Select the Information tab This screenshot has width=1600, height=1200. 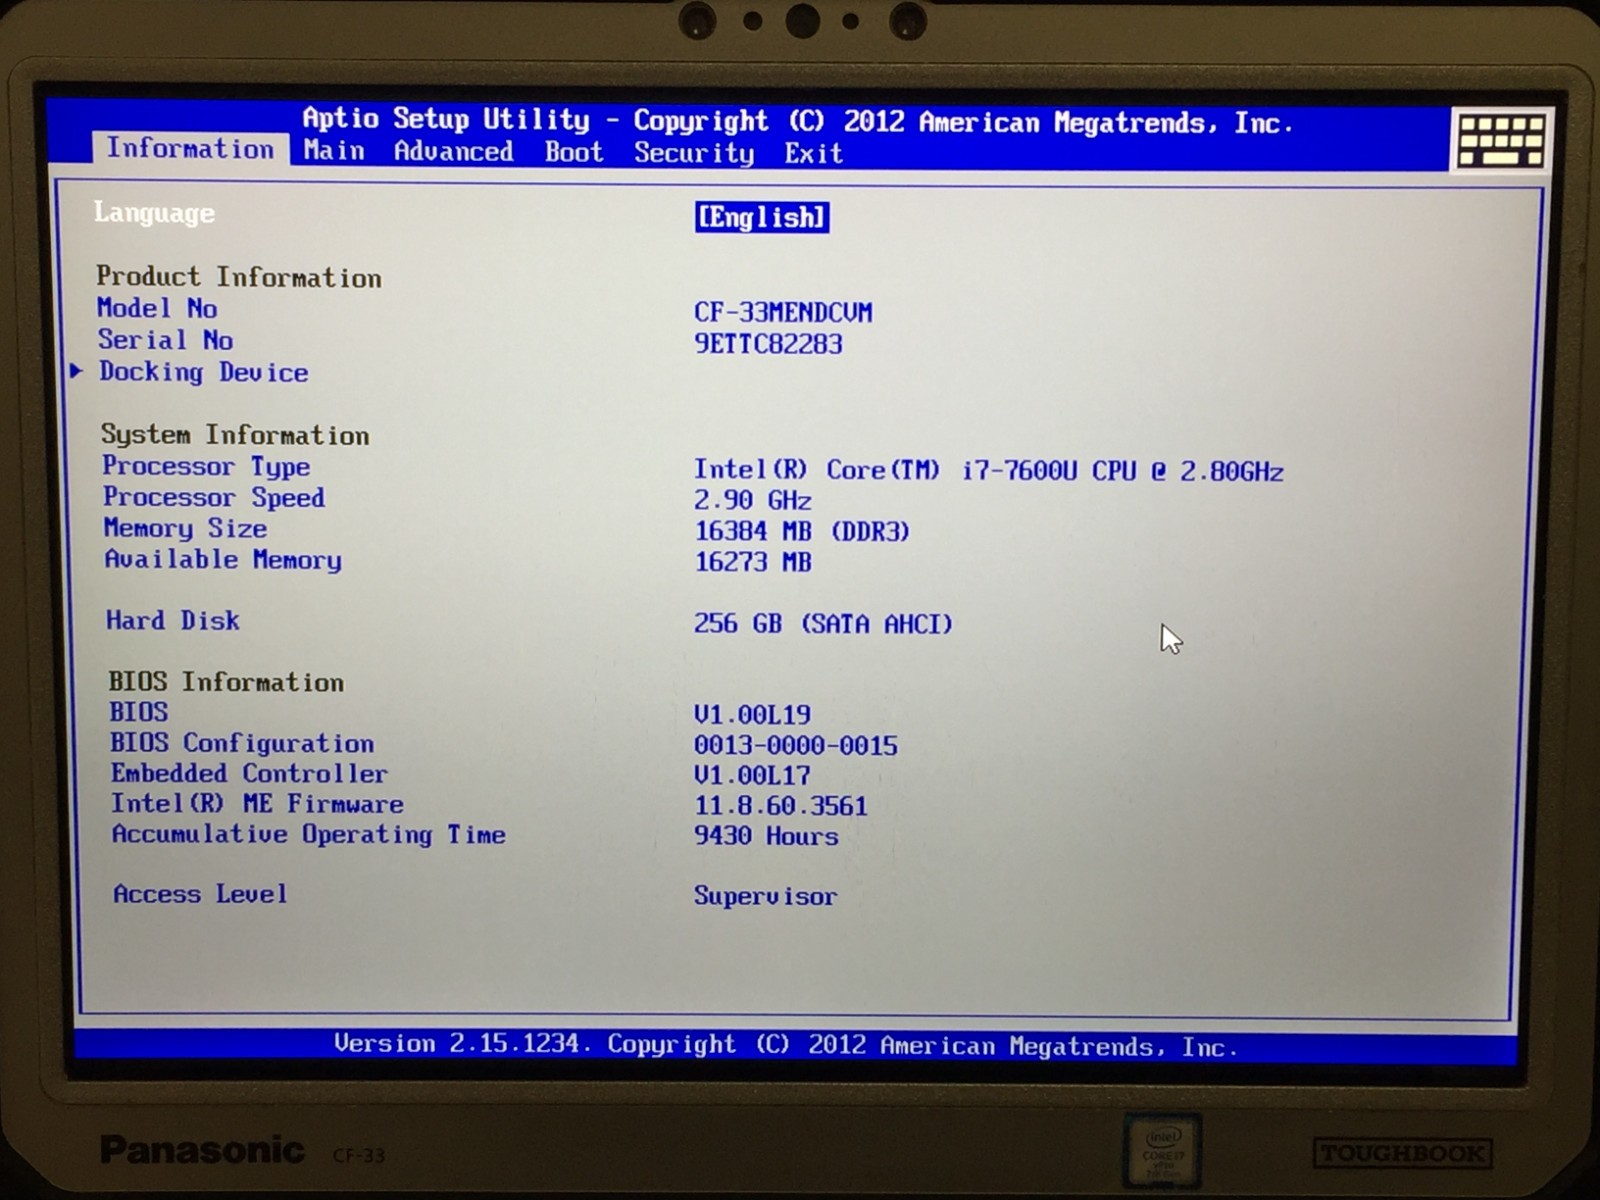coord(190,149)
